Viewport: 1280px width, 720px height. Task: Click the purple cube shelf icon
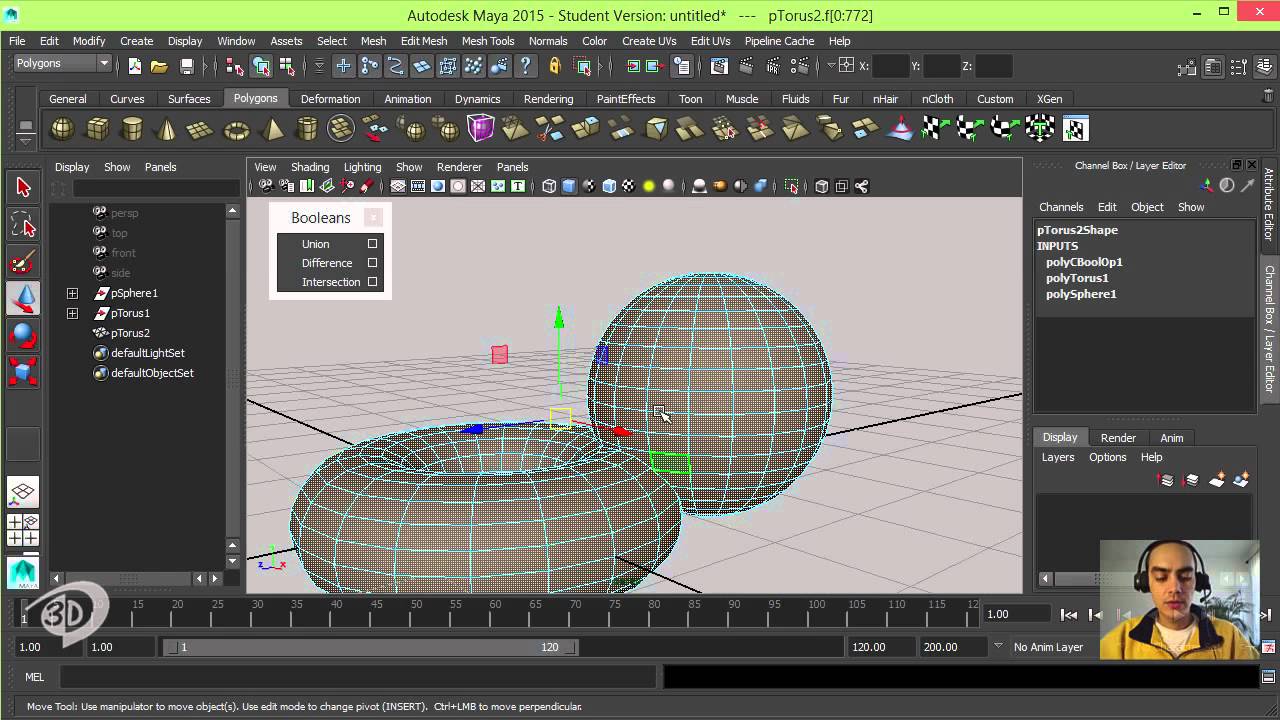[x=481, y=129]
